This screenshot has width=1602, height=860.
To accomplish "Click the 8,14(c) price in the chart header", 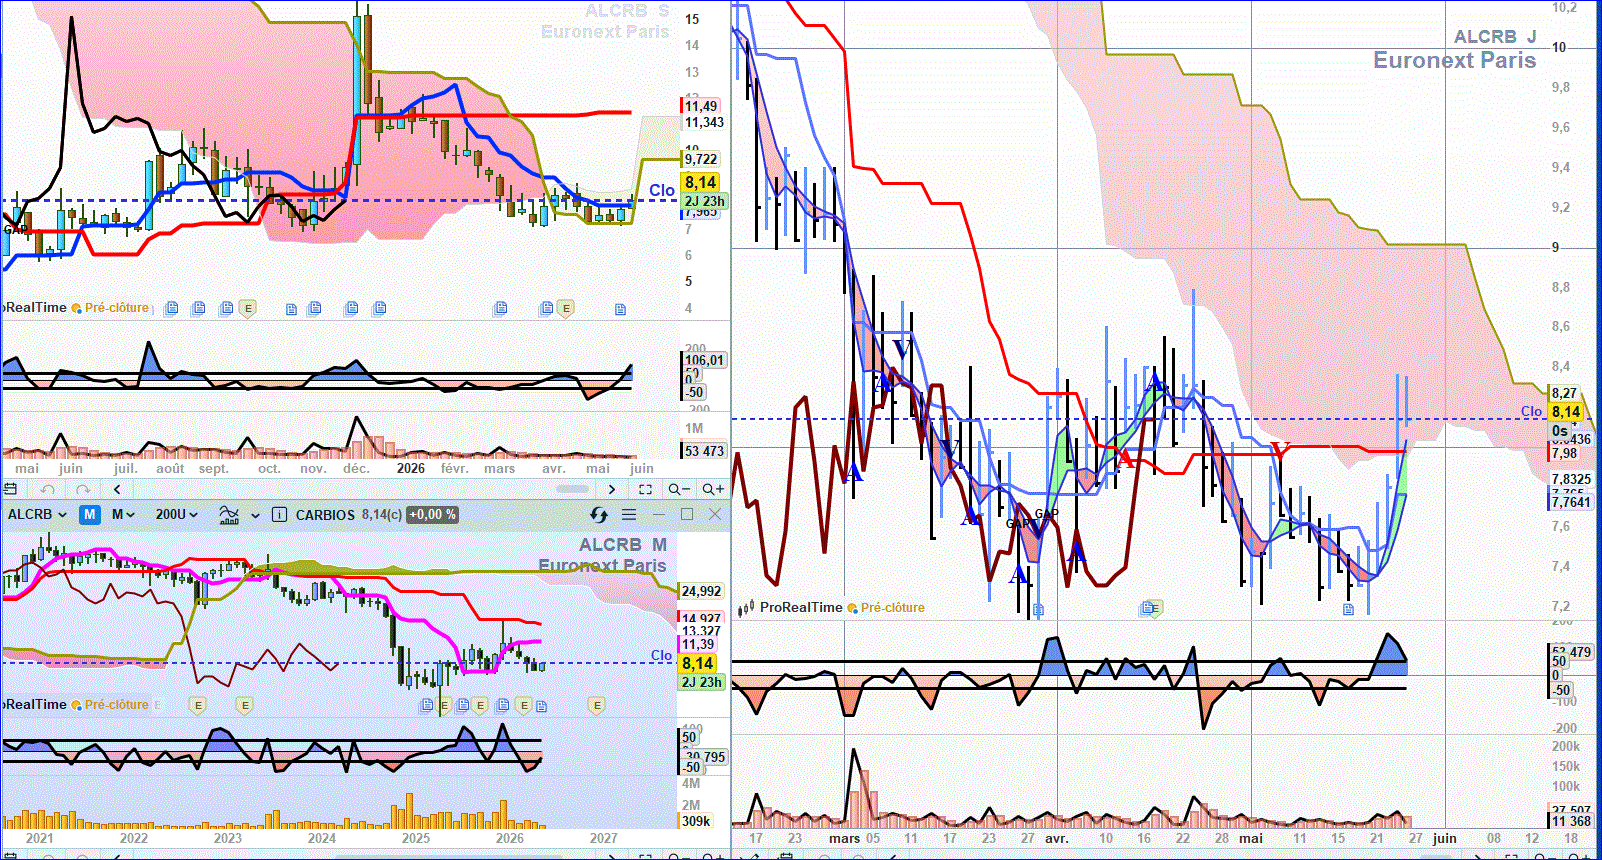I will coord(382,514).
